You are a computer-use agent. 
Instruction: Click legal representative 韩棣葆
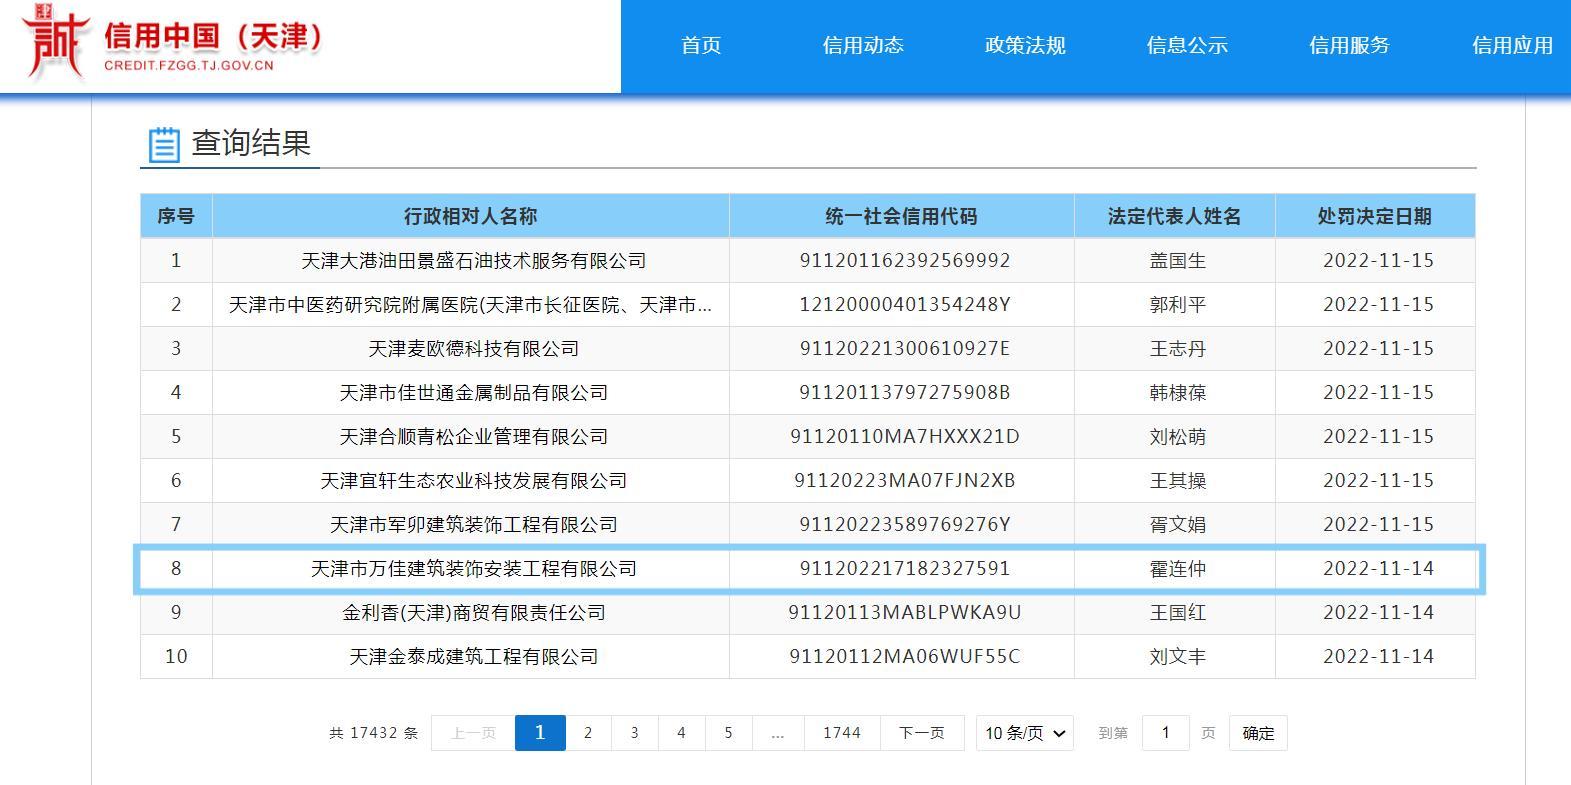click(x=1178, y=393)
